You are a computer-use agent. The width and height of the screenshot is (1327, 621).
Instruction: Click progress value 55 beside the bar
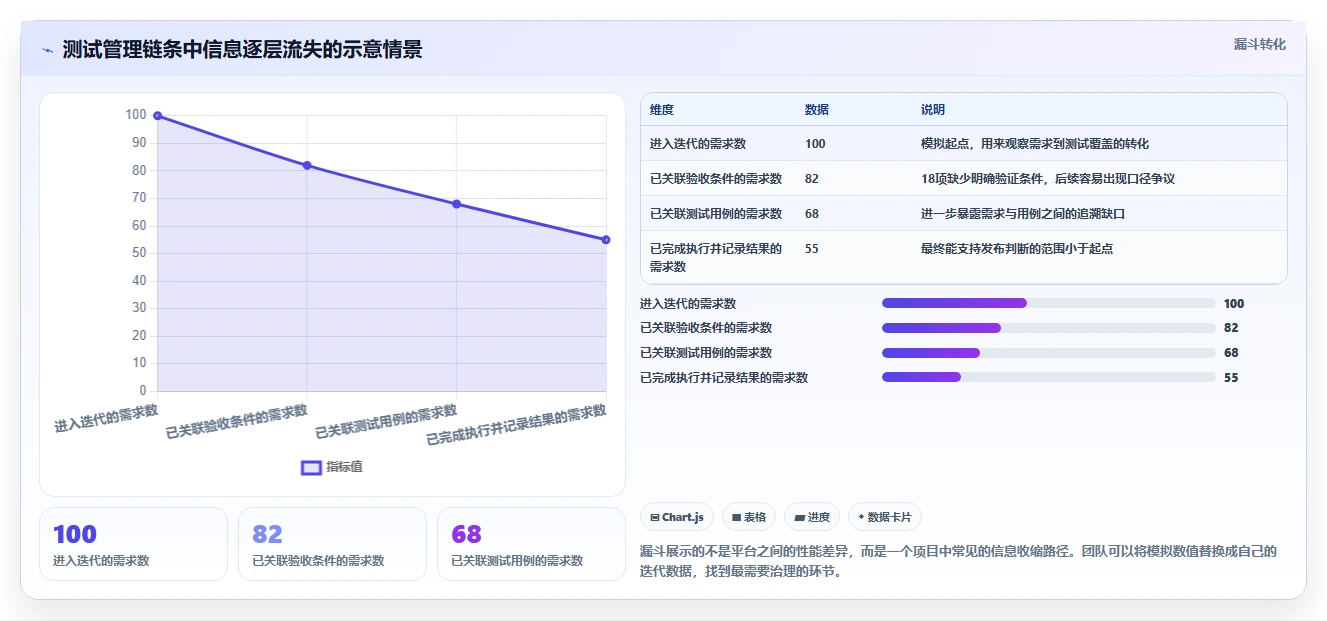pos(1231,378)
